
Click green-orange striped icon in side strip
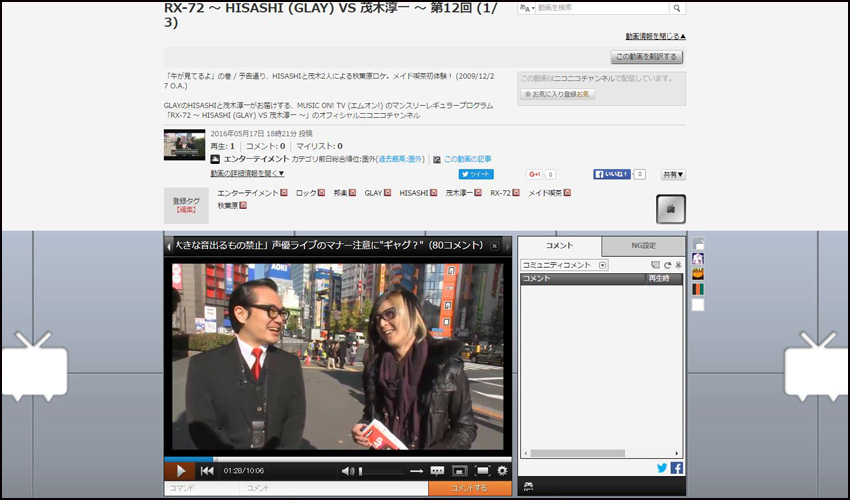698,289
